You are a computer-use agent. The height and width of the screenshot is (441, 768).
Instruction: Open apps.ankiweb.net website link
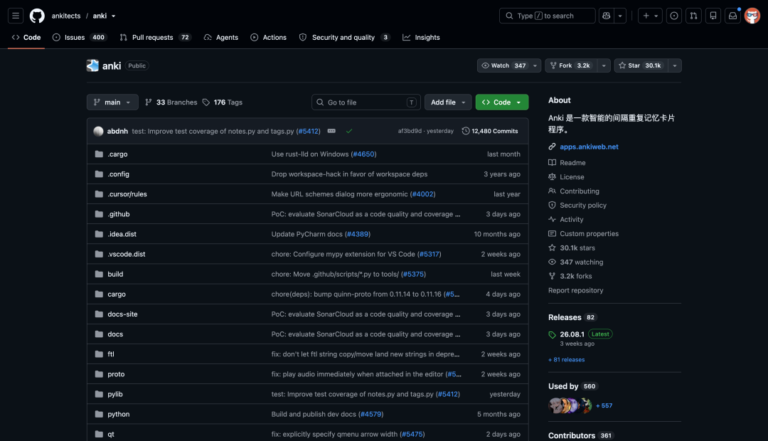pyautogui.click(x=589, y=147)
